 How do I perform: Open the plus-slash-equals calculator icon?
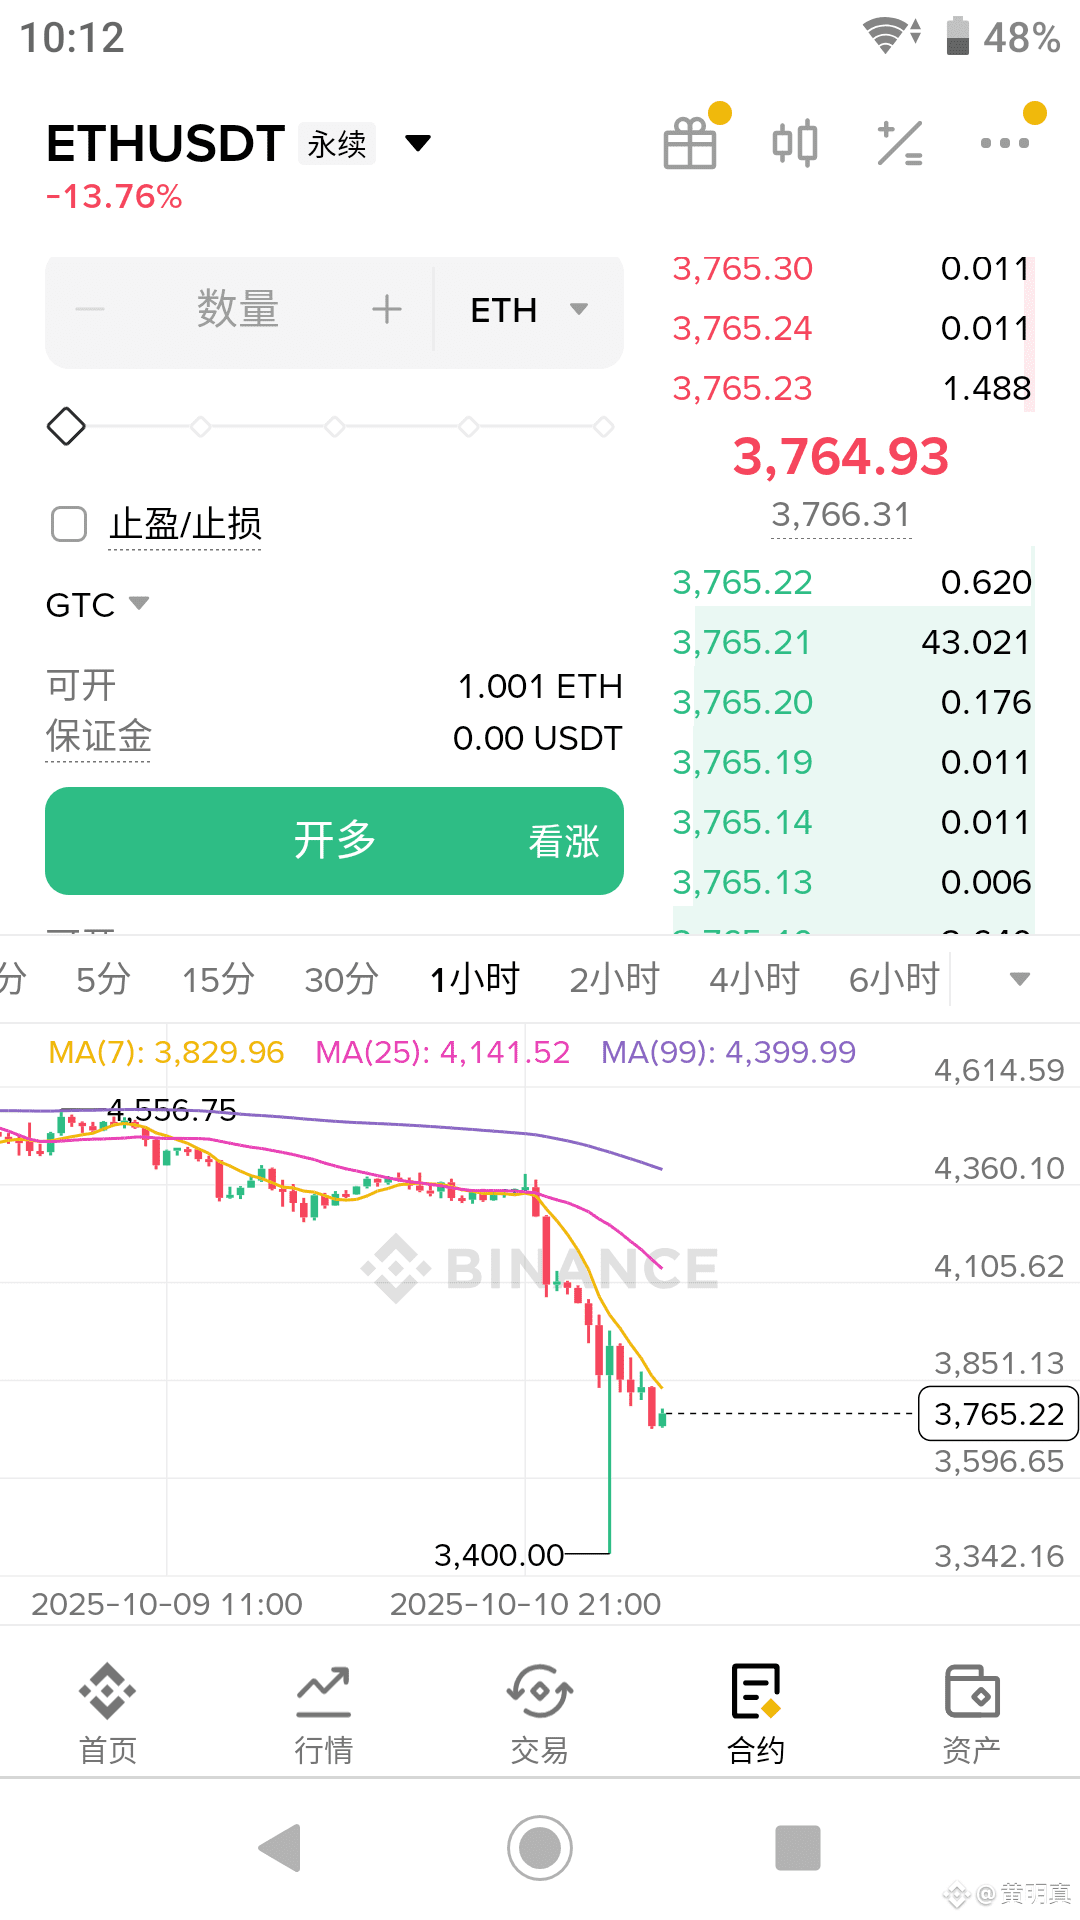point(899,143)
